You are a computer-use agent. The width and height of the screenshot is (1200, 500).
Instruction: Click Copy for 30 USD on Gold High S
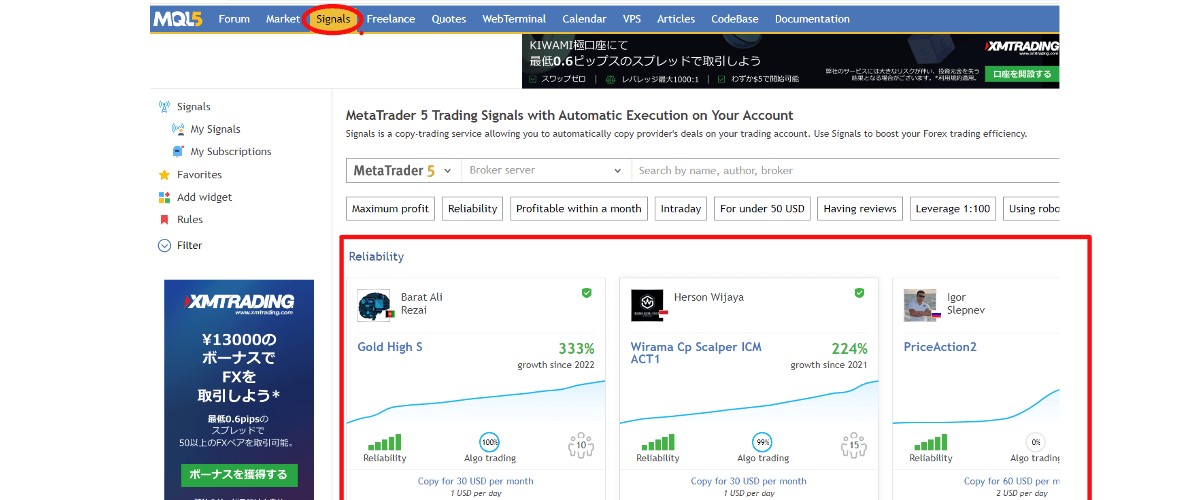click(x=475, y=481)
